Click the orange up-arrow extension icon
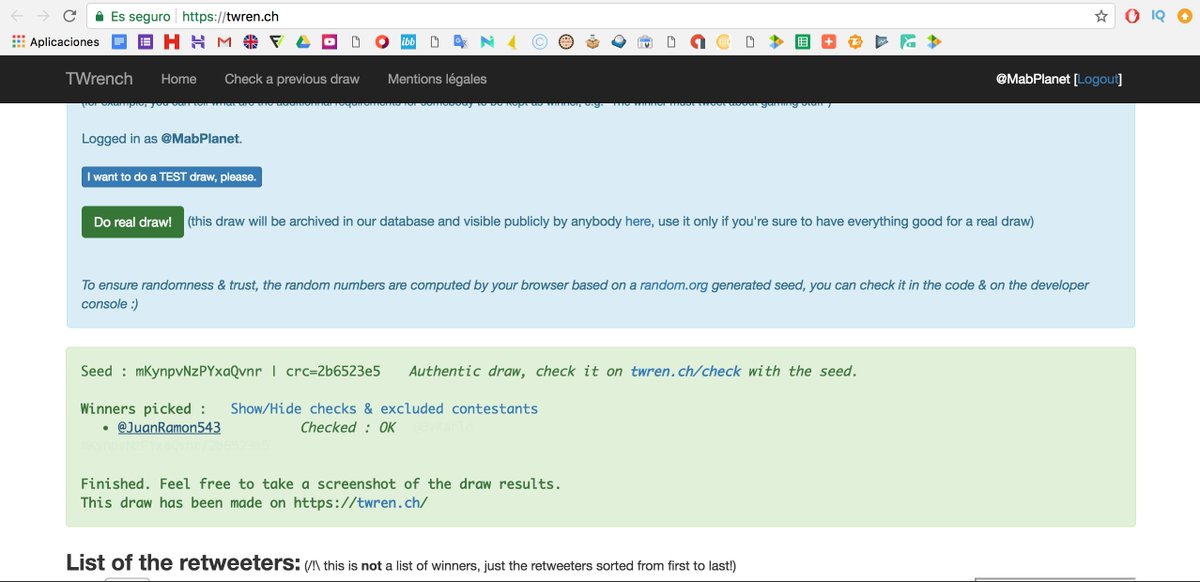The width and height of the screenshot is (1200, 582). [1184, 16]
